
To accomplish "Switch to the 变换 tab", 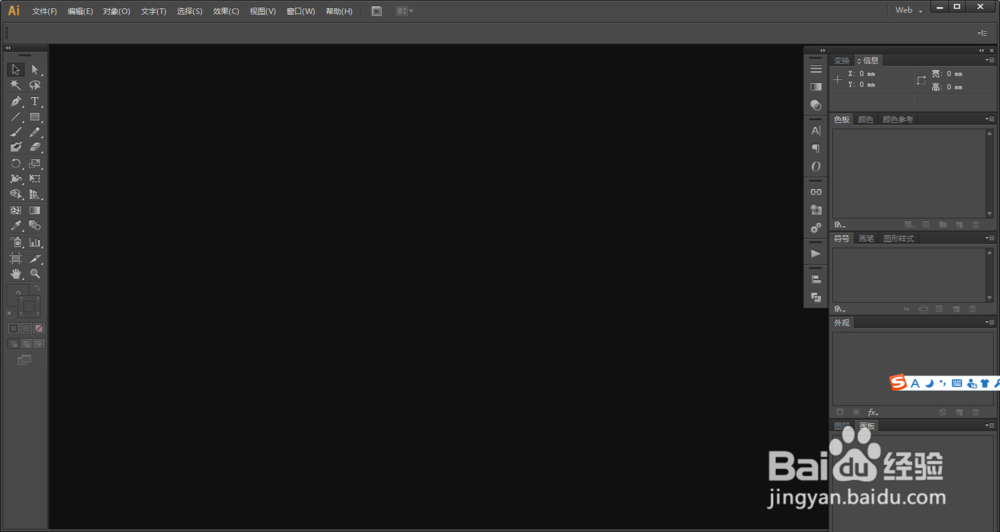I will pyautogui.click(x=842, y=61).
